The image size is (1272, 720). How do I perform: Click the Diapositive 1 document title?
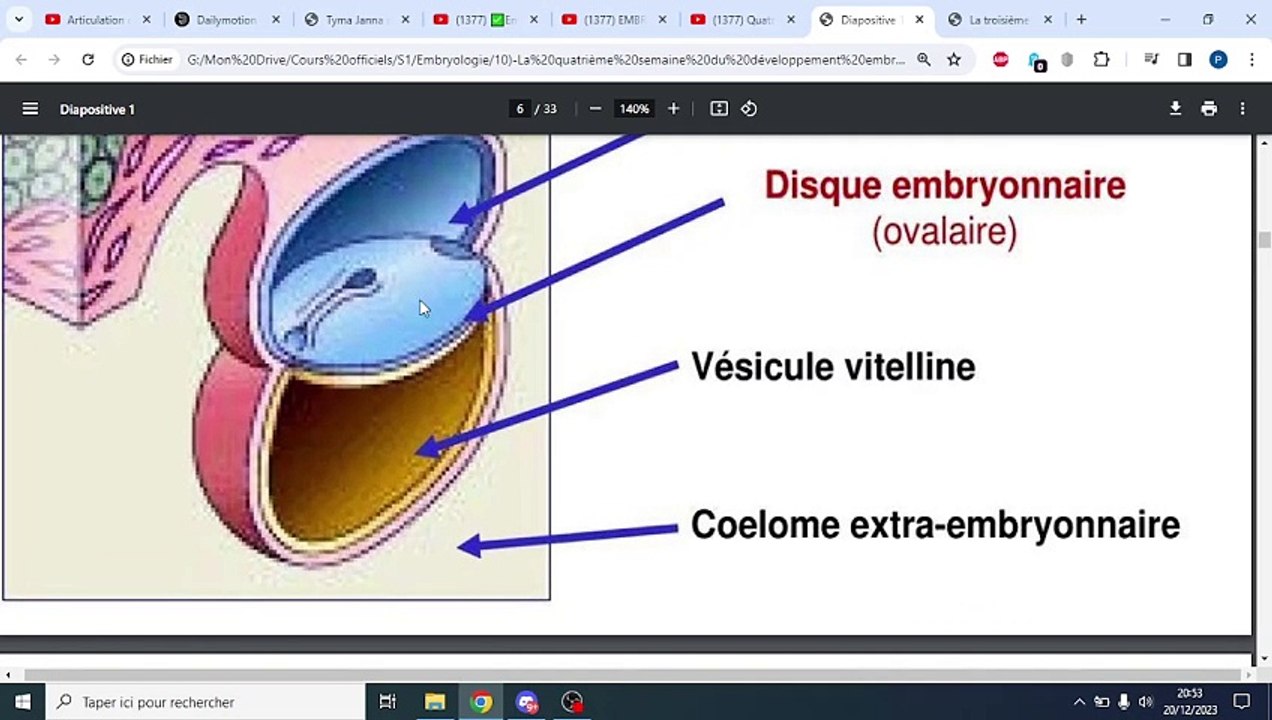click(97, 109)
